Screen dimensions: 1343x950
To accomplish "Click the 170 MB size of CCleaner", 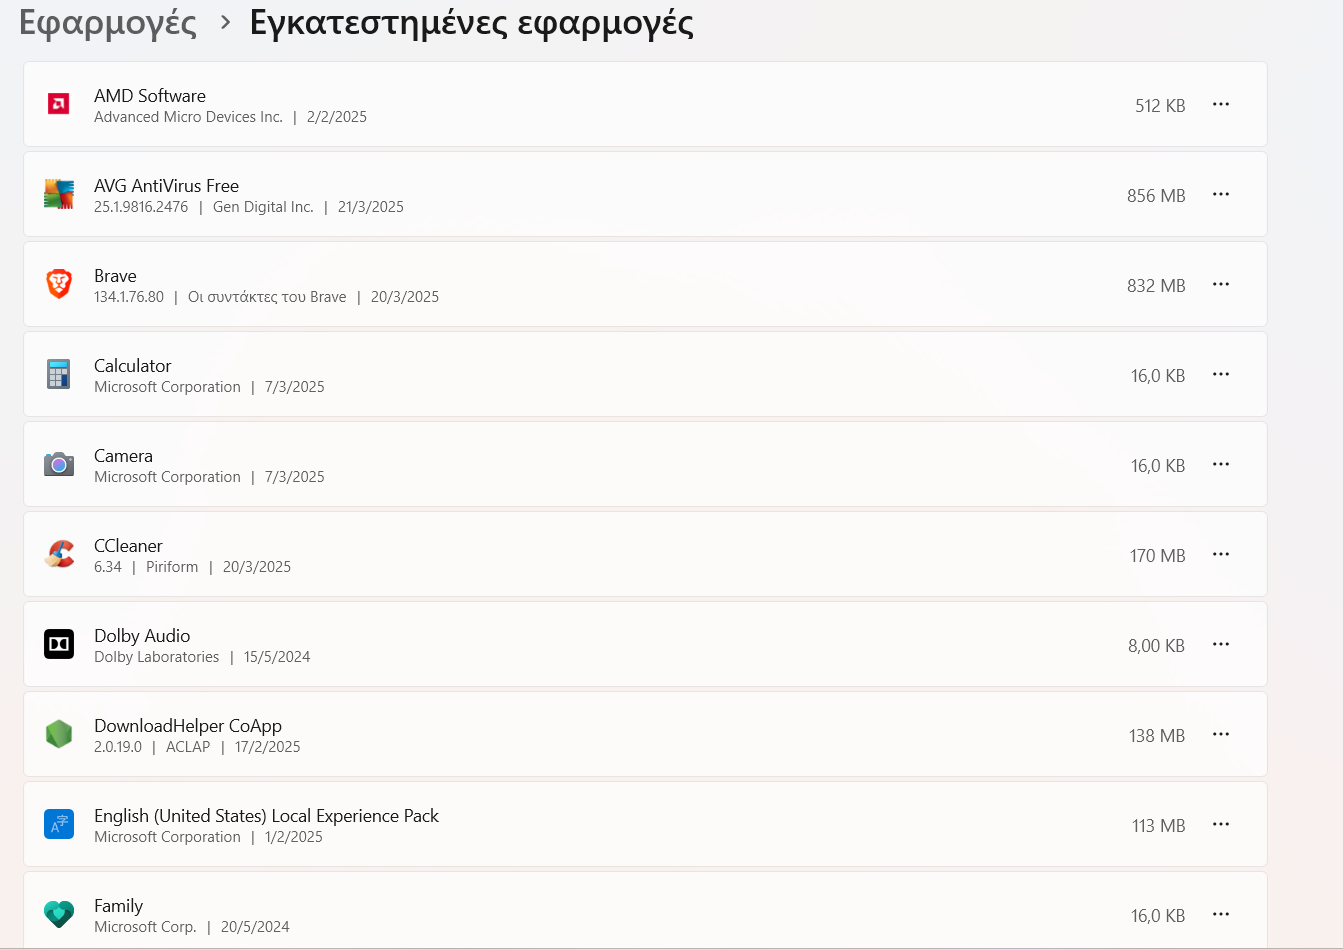I will point(1158,556).
